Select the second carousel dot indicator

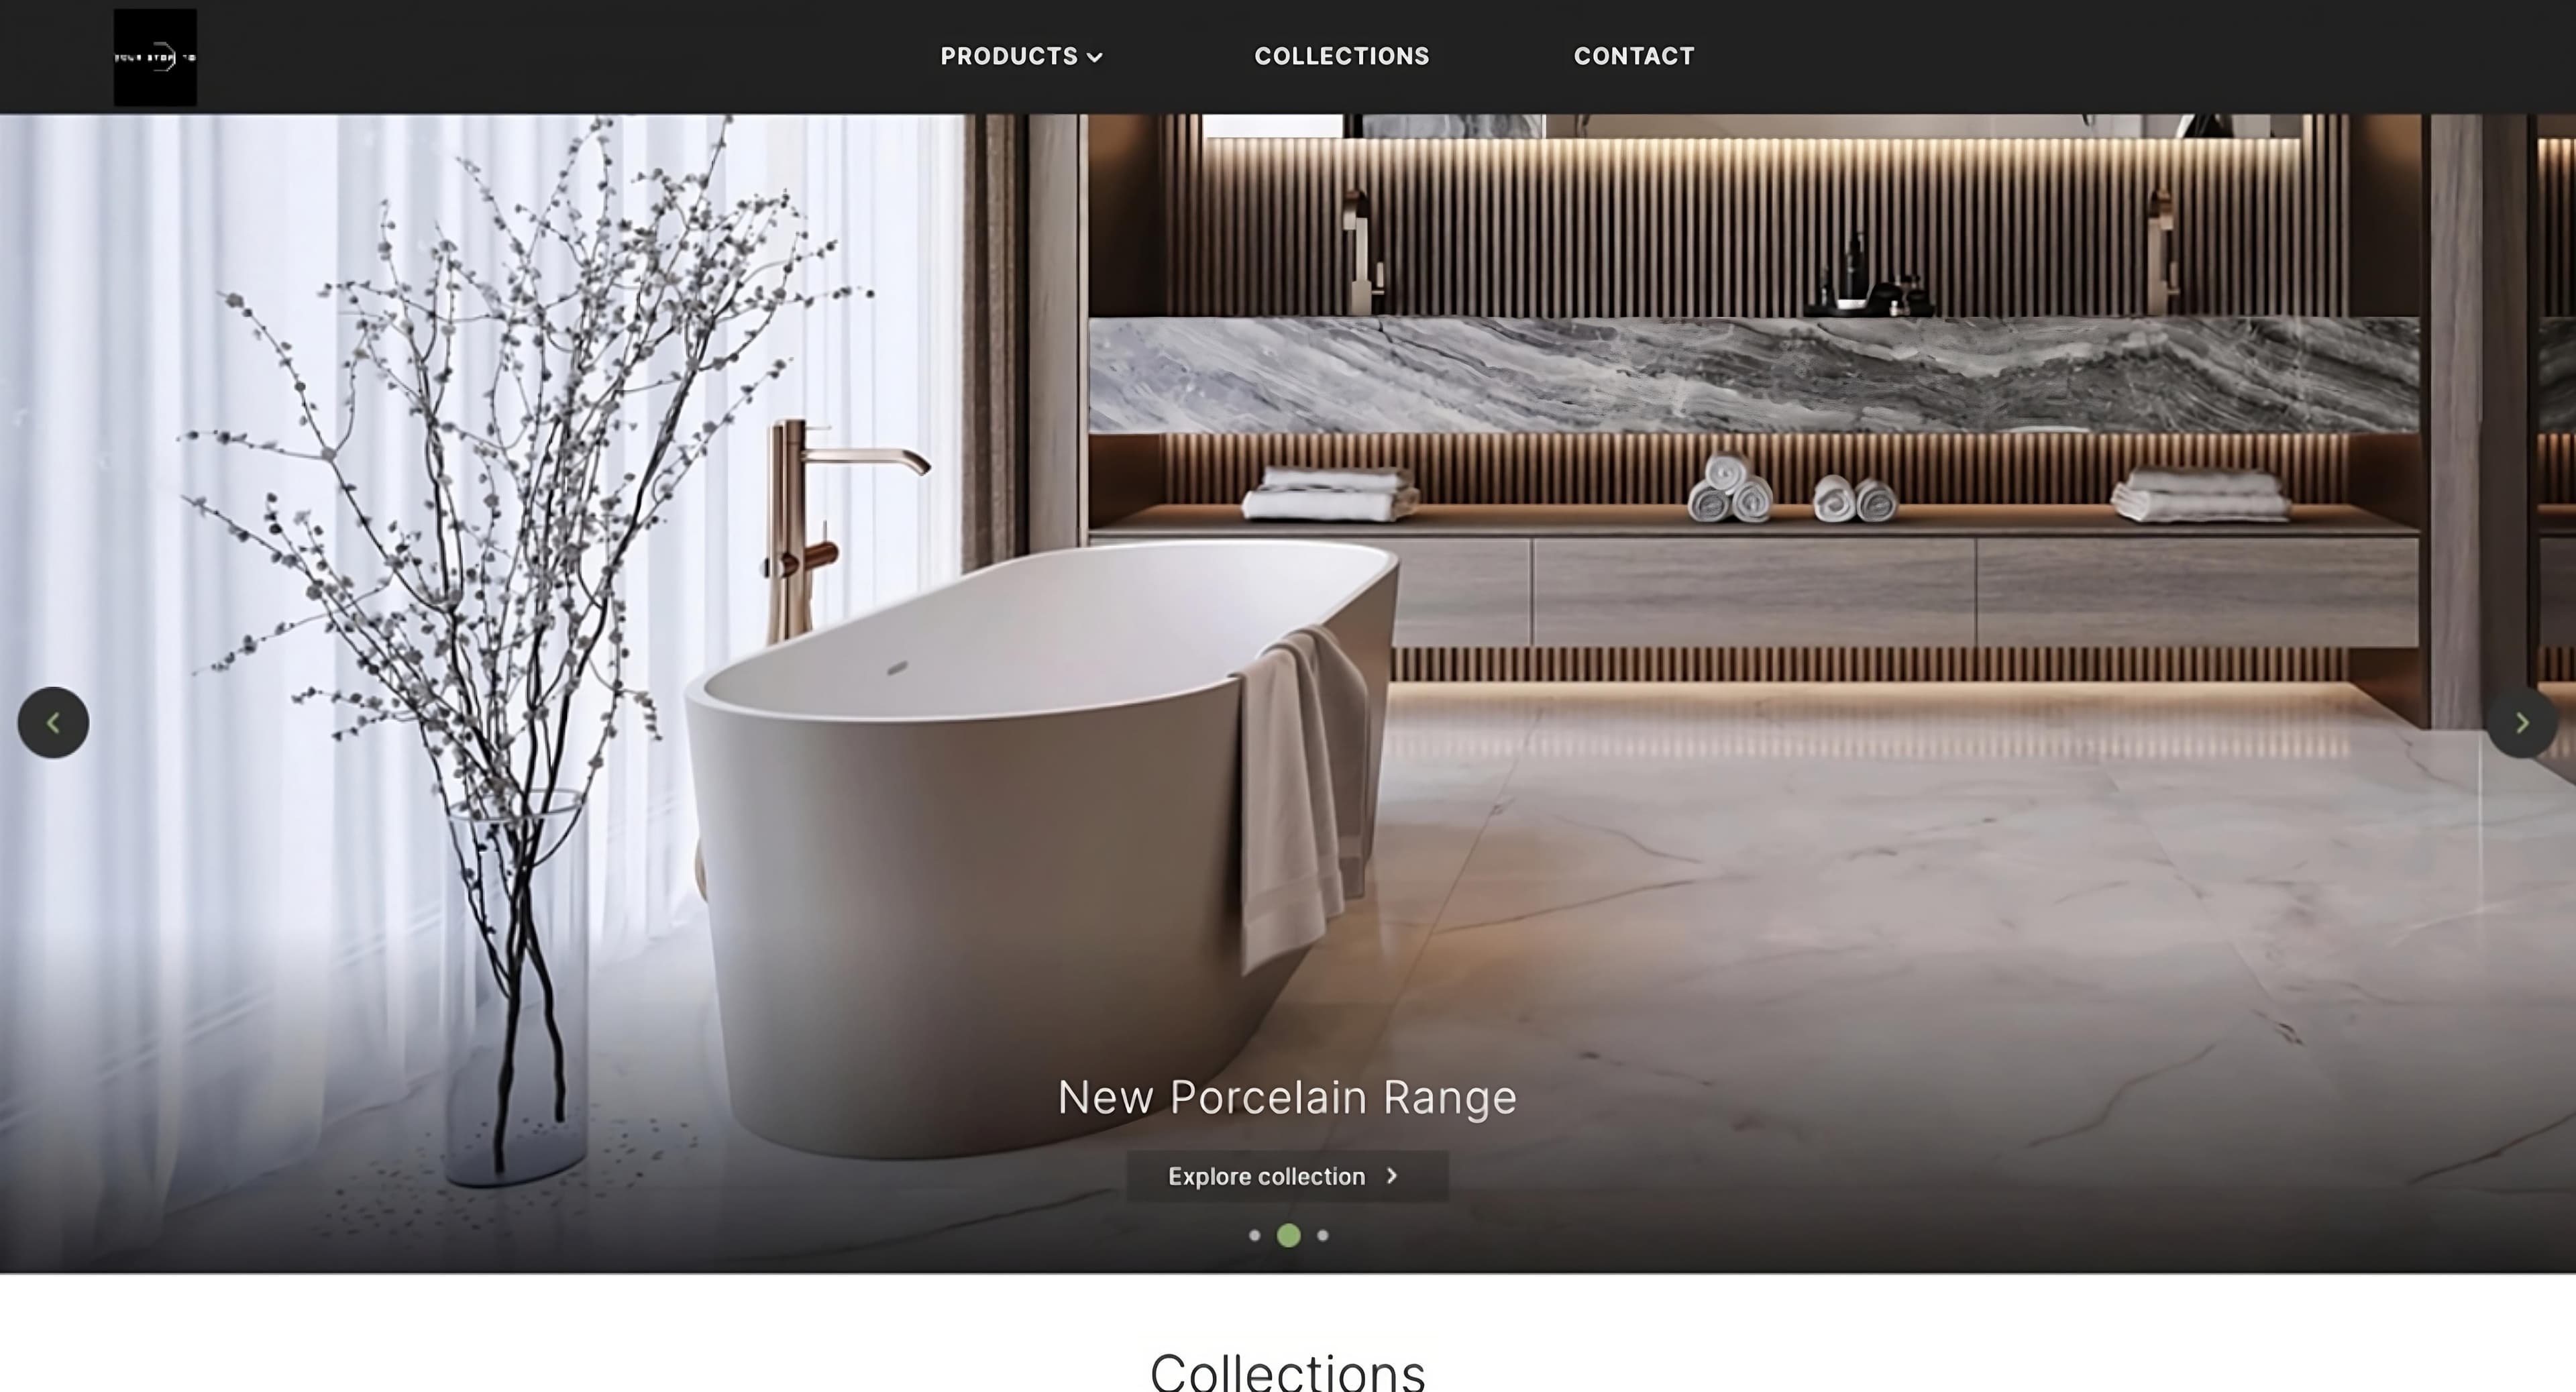click(1289, 1234)
